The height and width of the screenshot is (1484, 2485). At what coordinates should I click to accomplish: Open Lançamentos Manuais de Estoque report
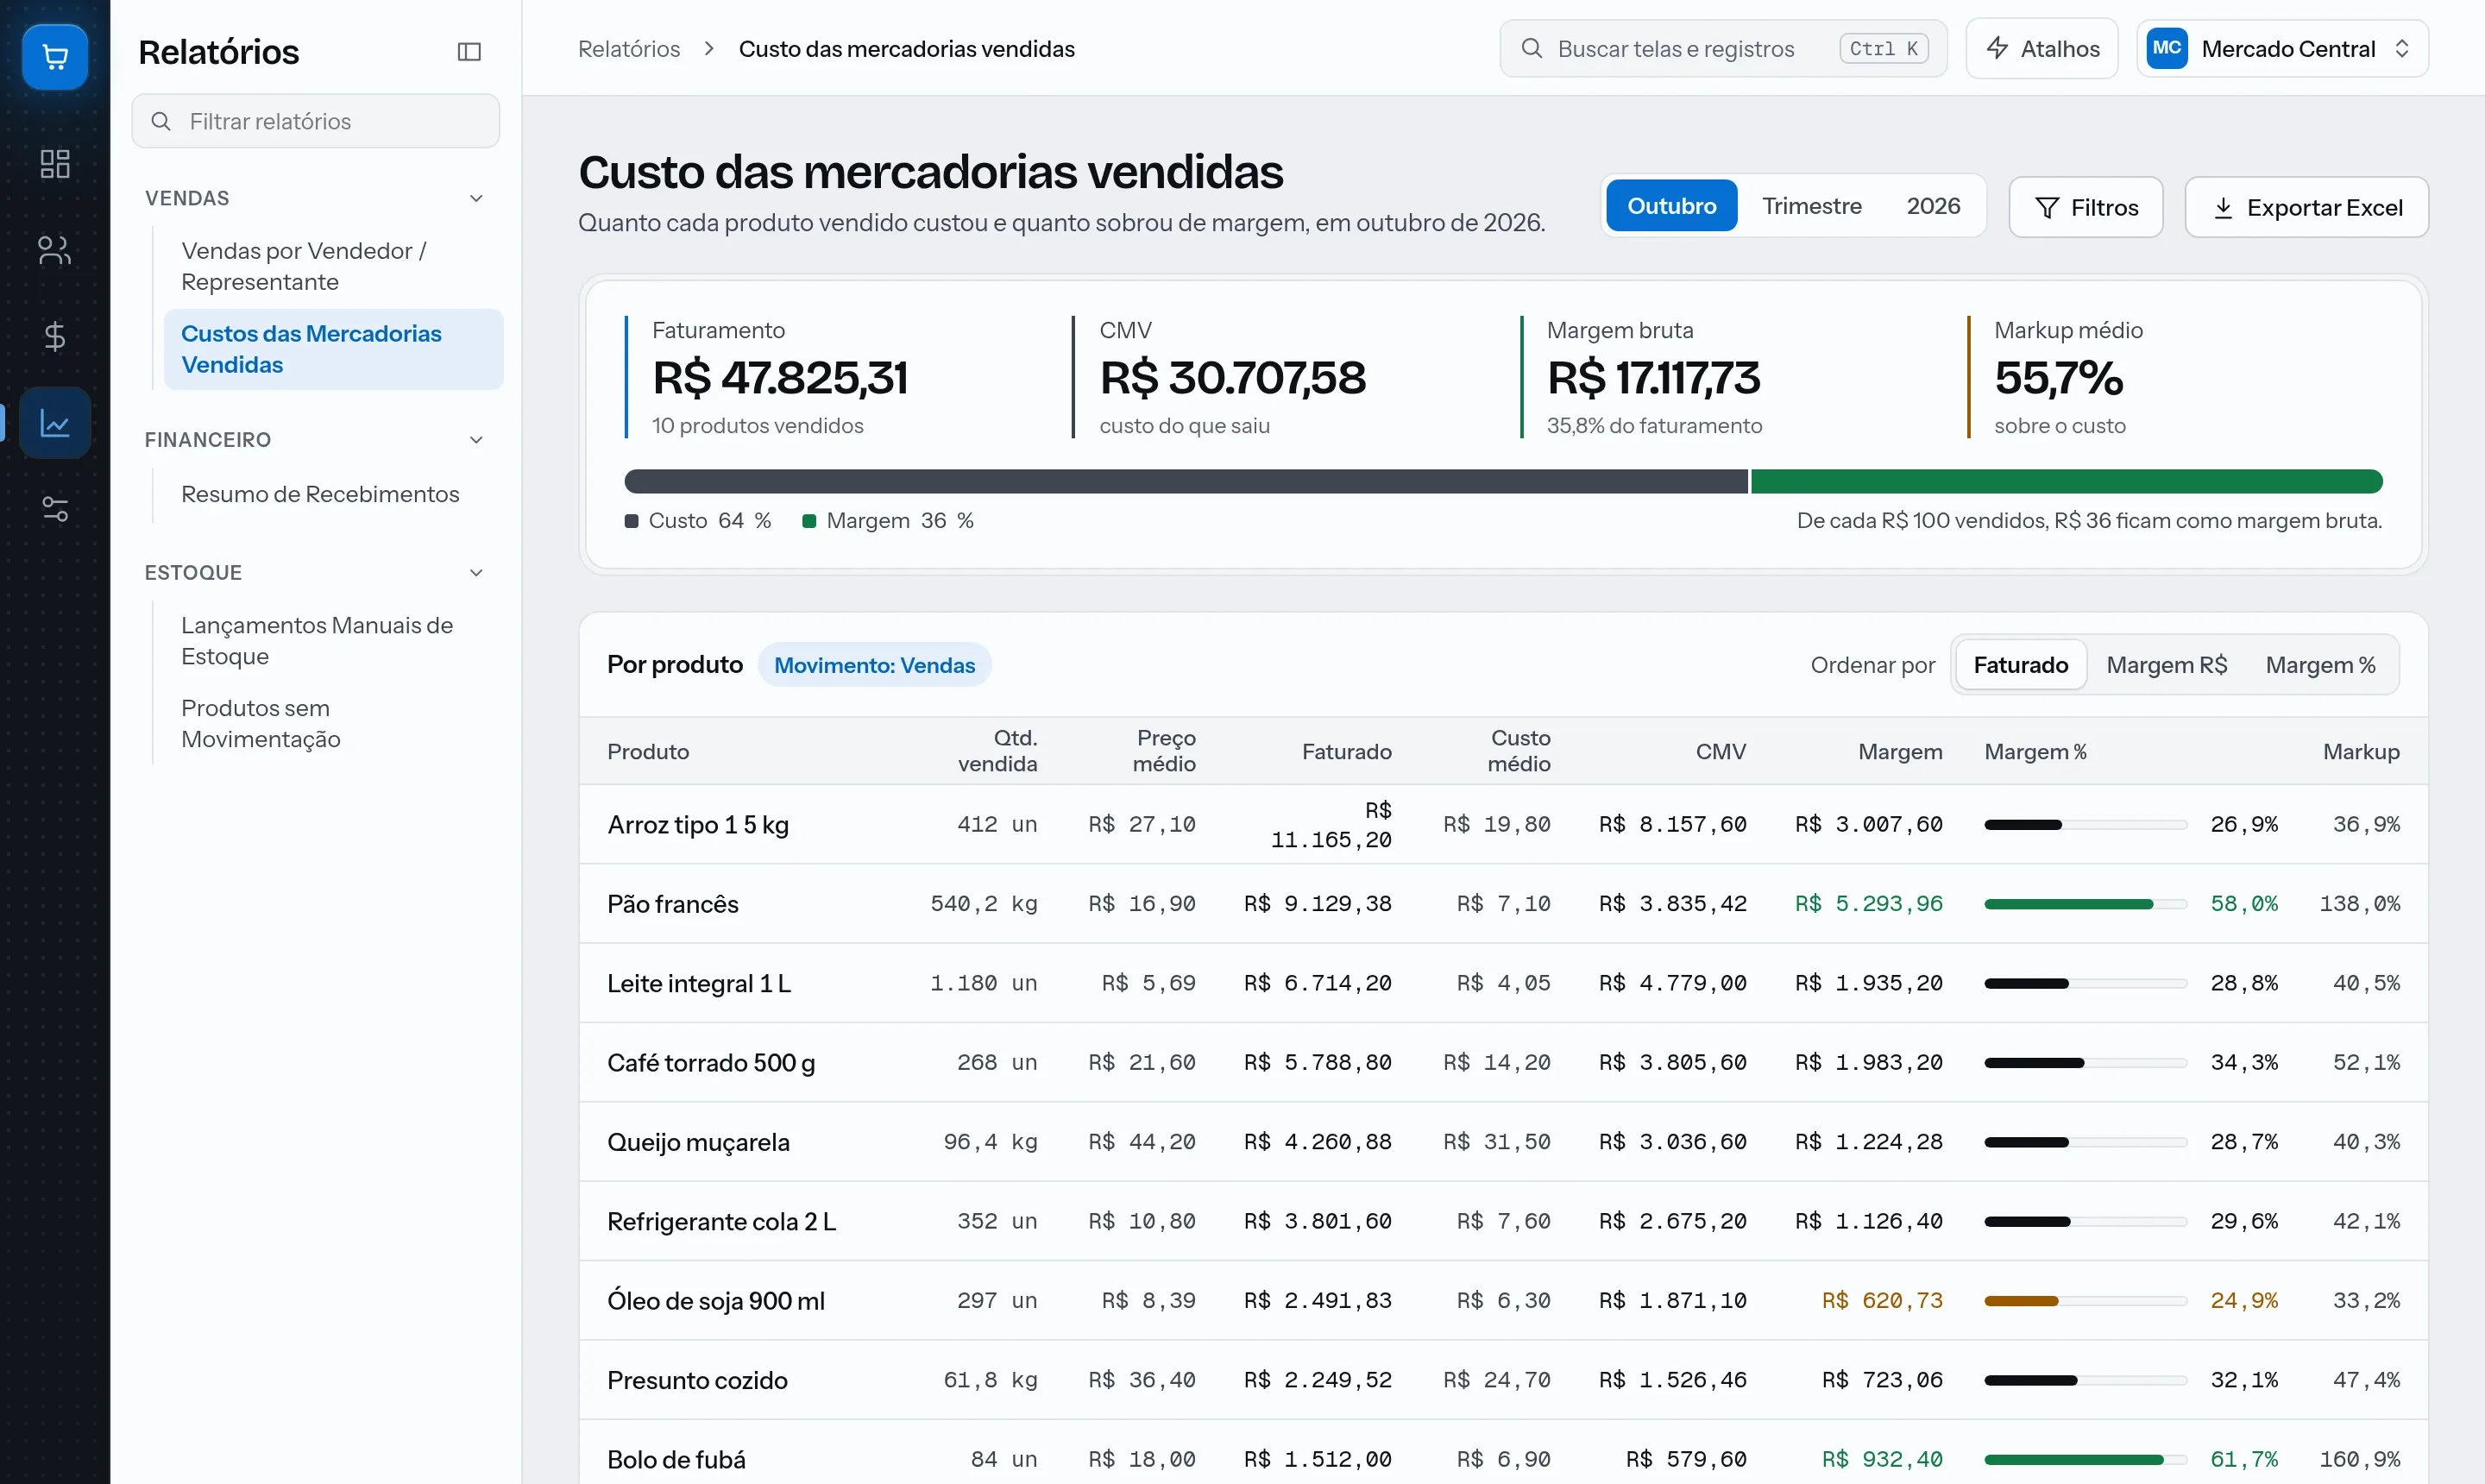tap(333, 641)
